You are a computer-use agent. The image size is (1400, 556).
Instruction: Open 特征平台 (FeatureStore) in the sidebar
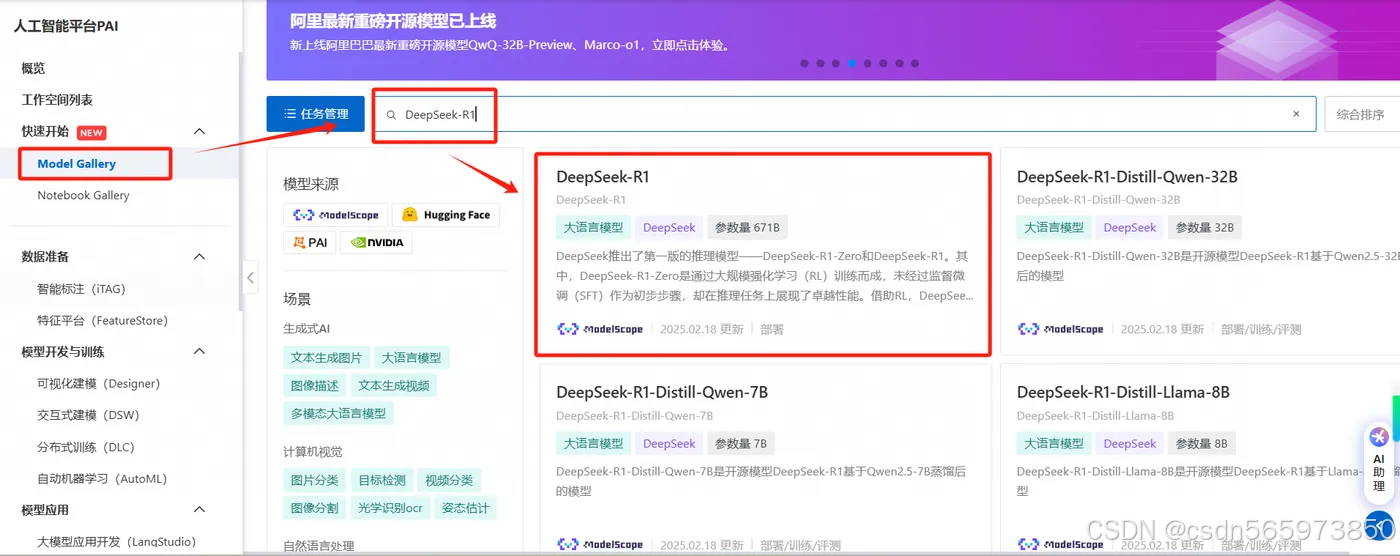pos(102,321)
